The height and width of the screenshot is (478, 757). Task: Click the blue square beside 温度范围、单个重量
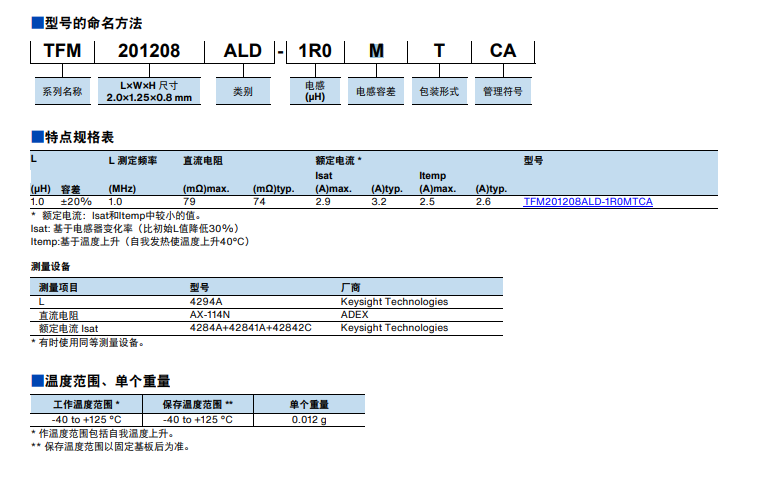point(37,381)
